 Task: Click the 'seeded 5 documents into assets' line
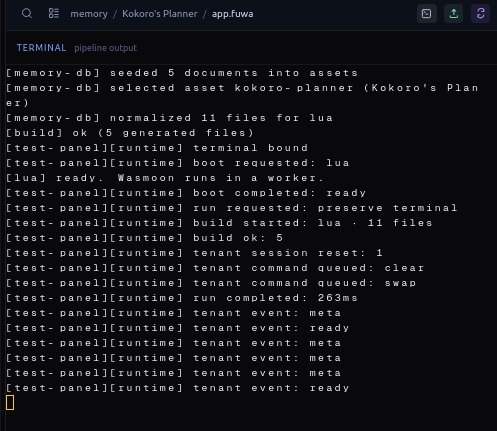pyautogui.click(x=182, y=73)
